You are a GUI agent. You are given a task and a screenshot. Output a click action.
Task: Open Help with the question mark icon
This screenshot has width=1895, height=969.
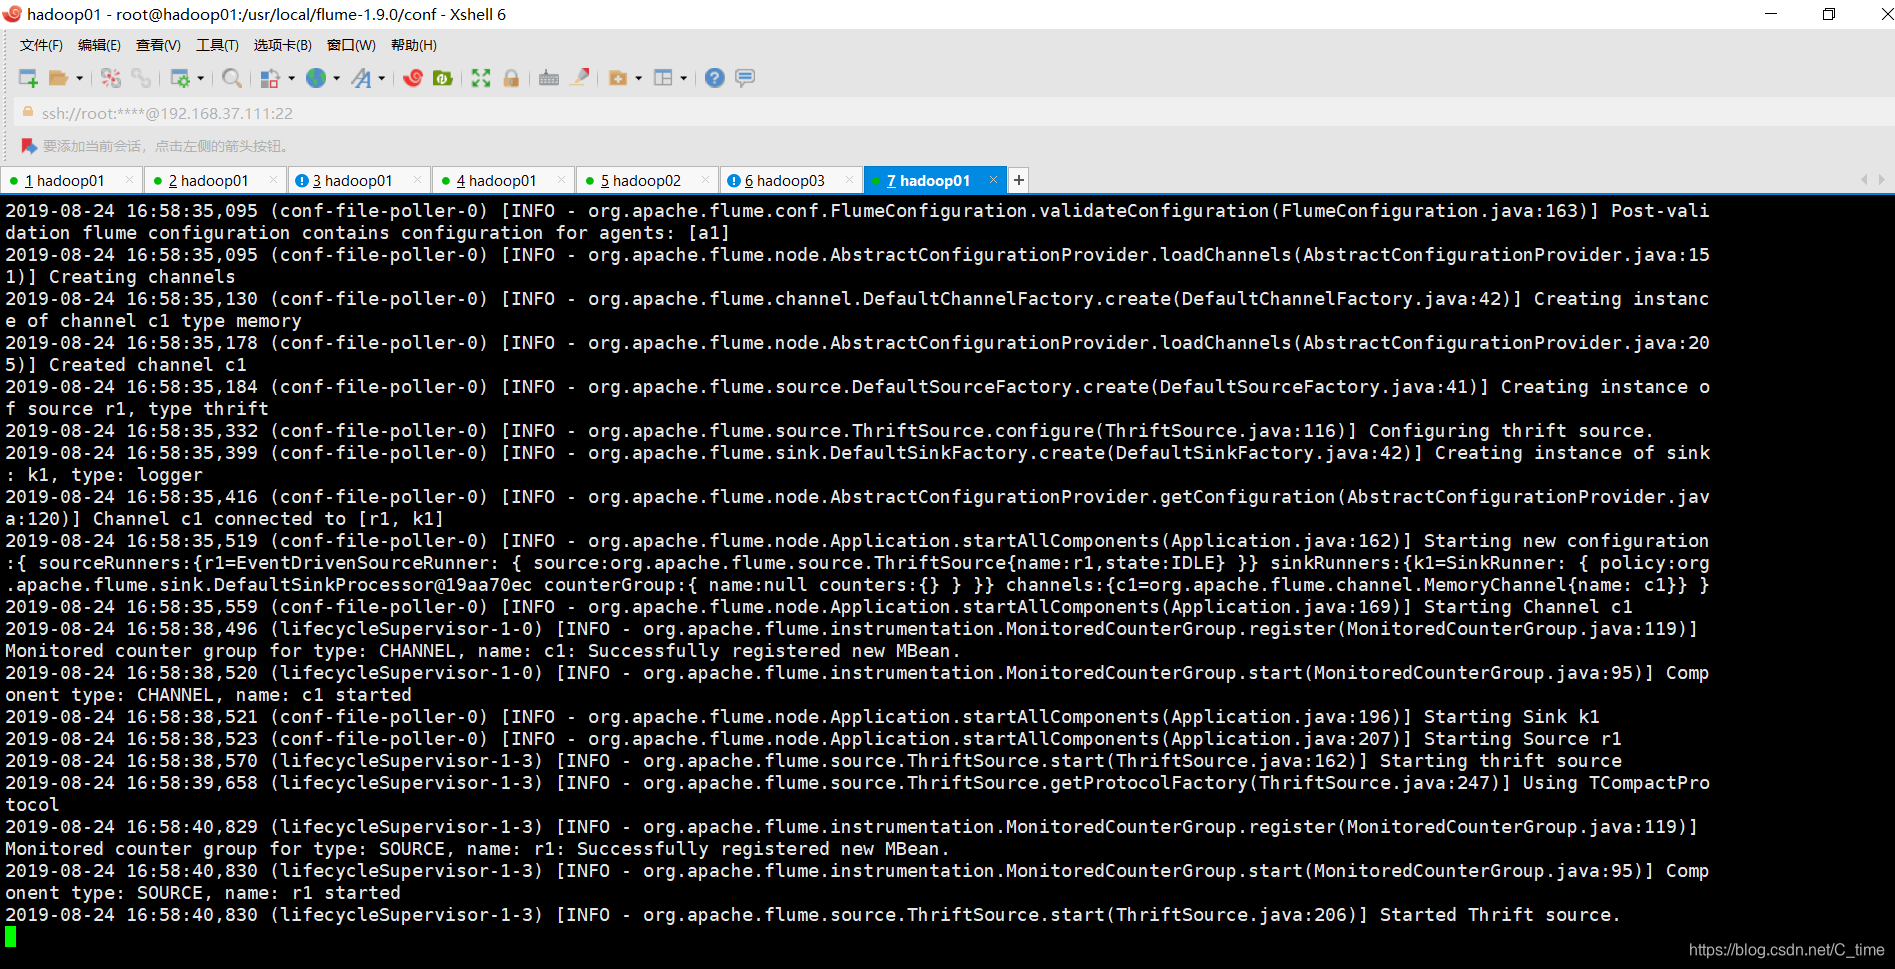pos(715,78)
